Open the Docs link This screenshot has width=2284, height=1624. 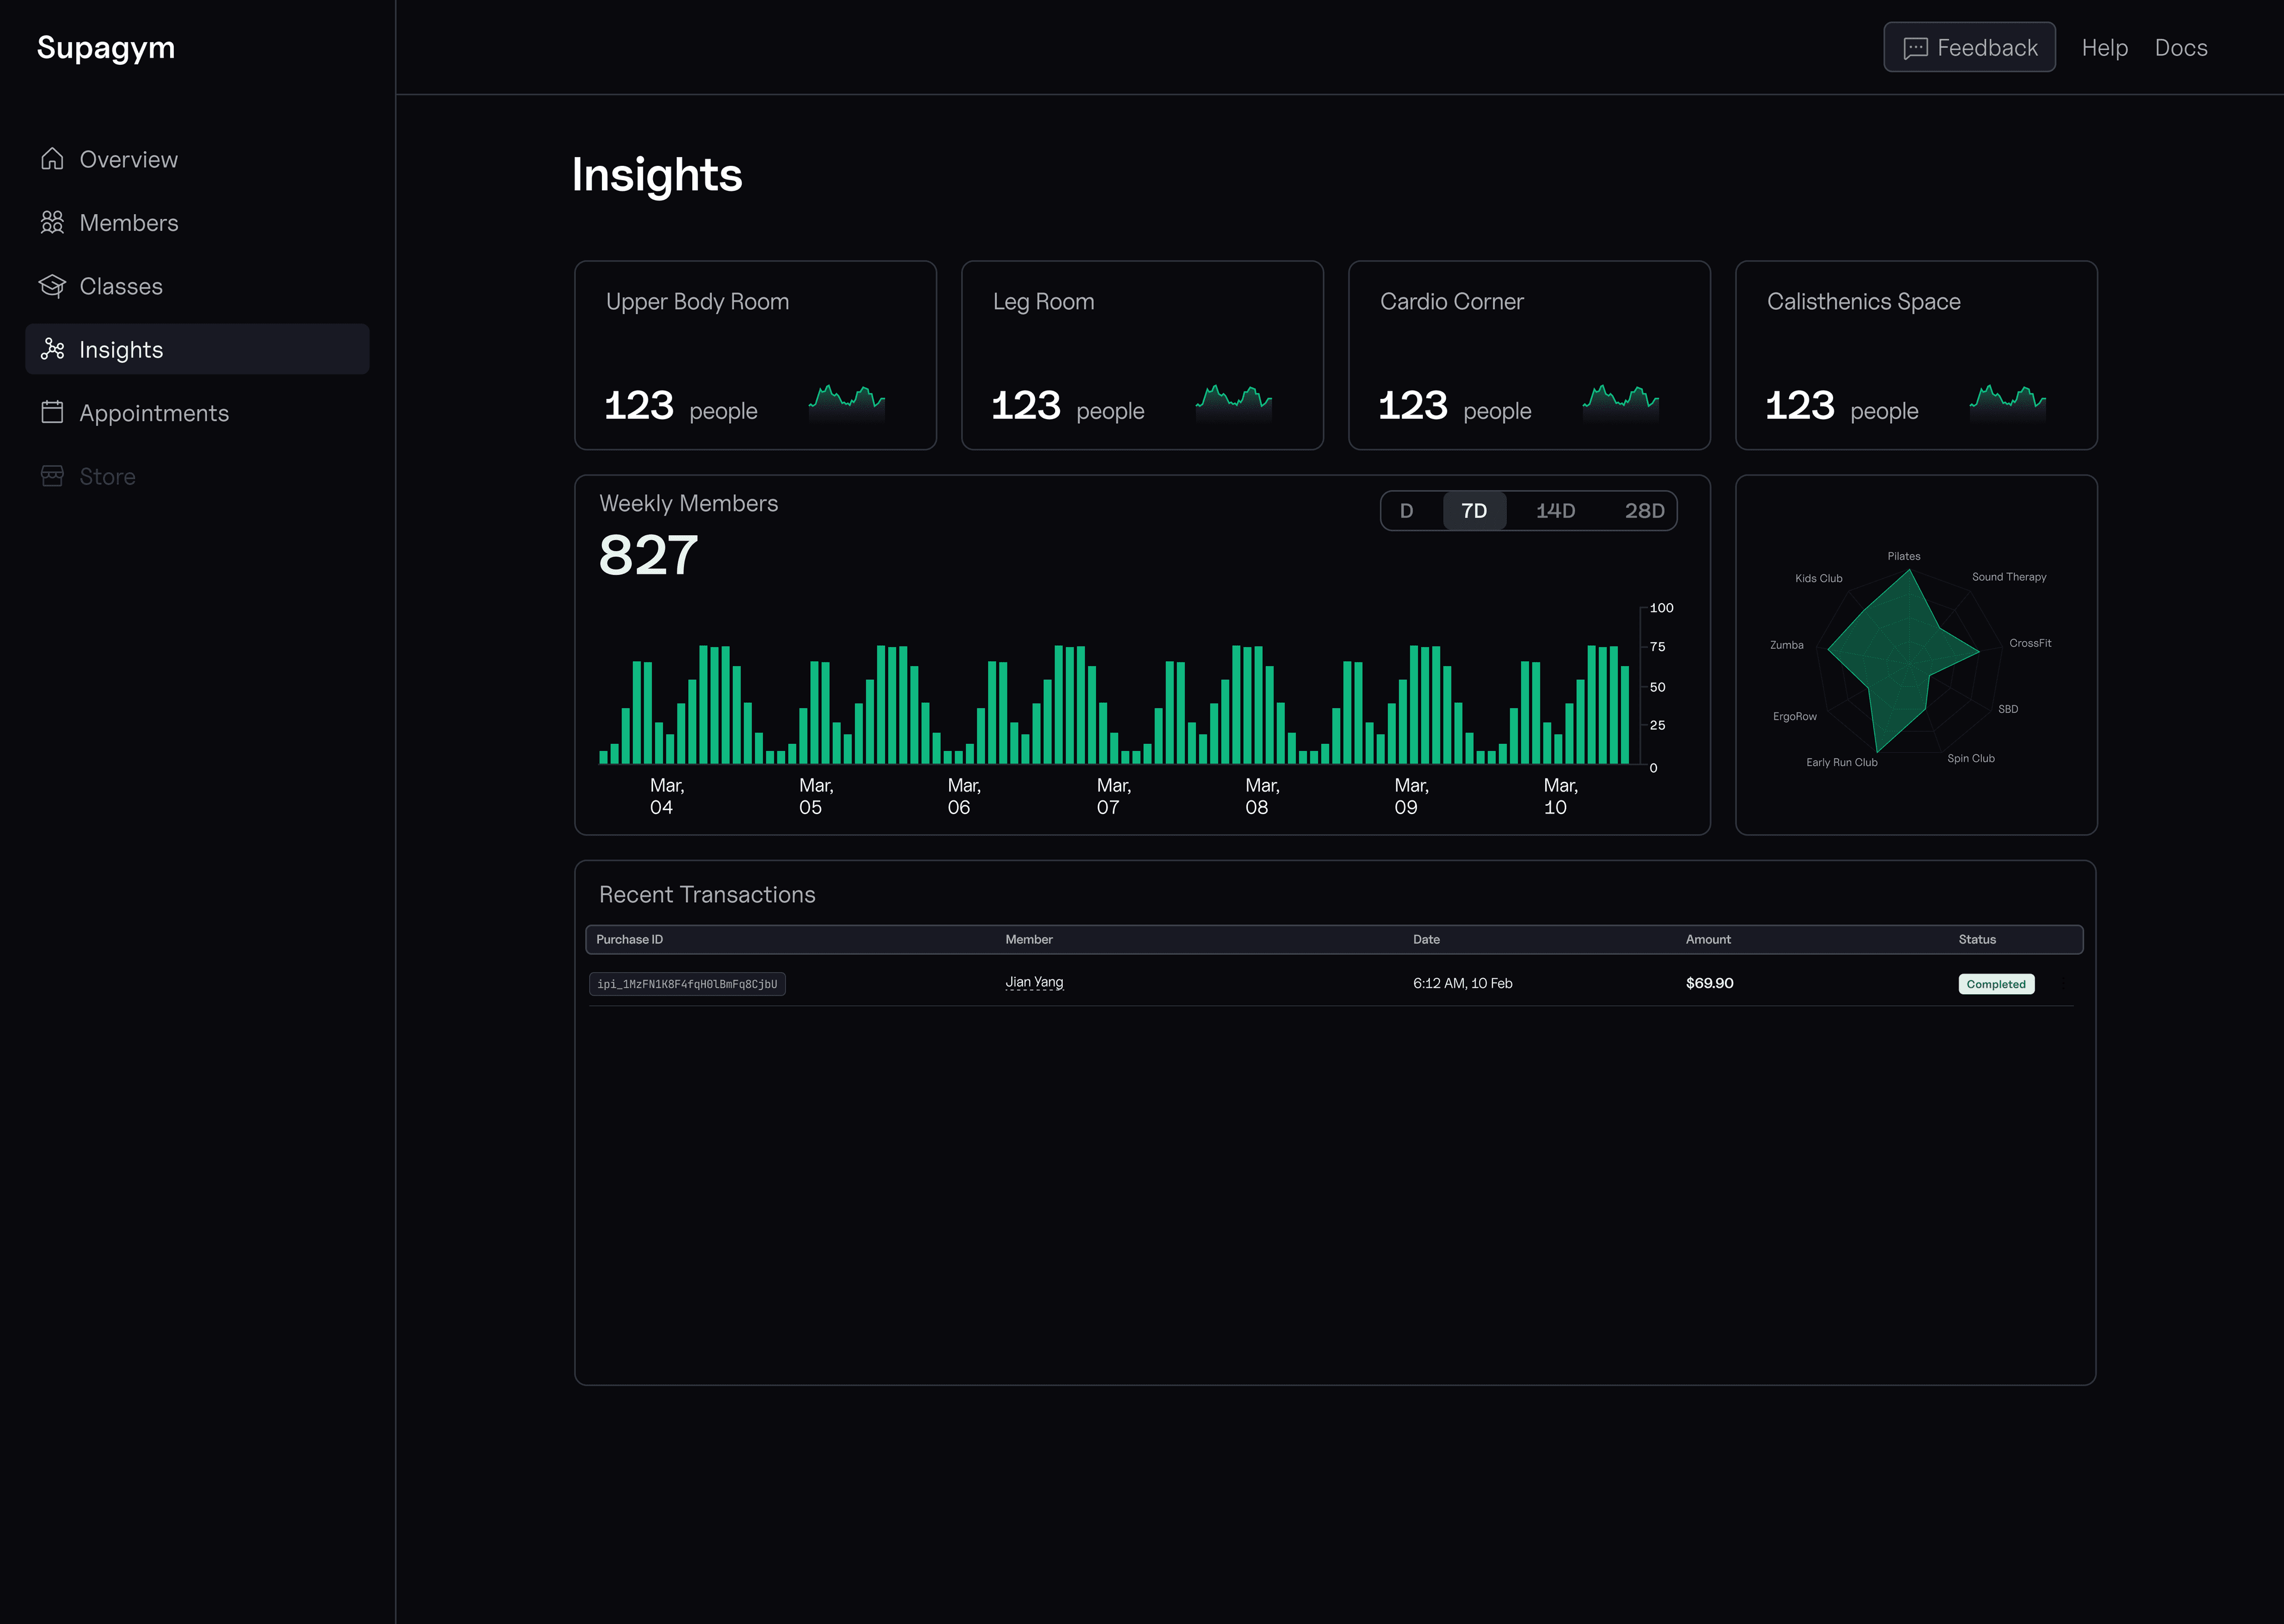(x=2181, y=48)
